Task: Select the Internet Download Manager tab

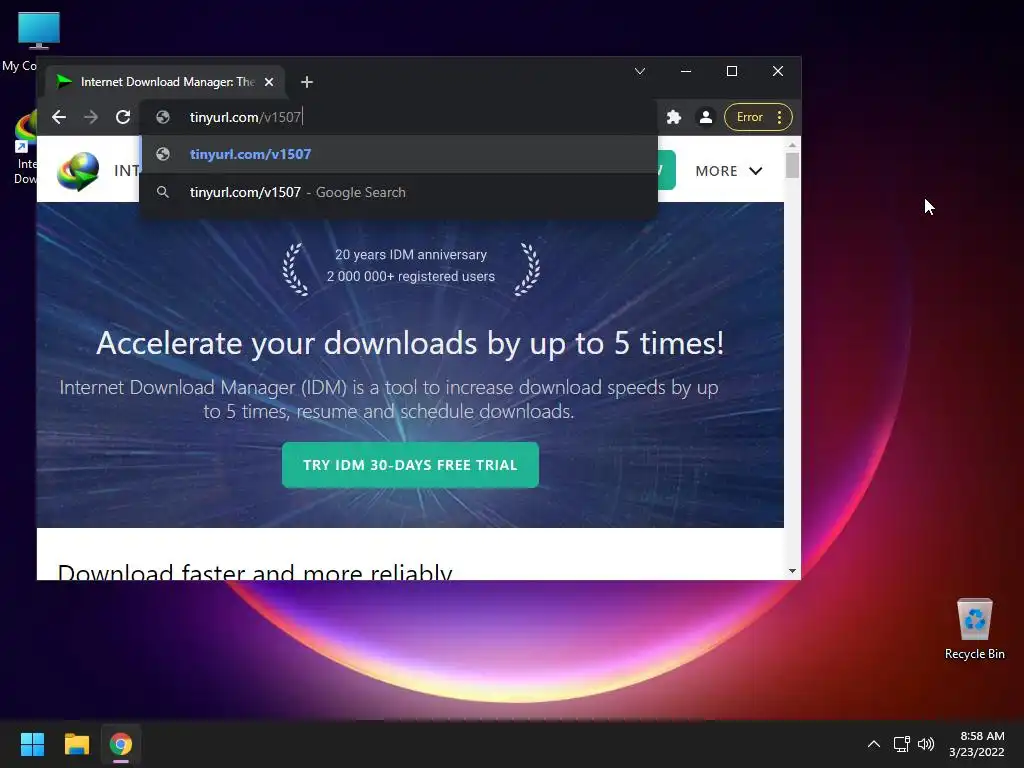Action: 165,82
